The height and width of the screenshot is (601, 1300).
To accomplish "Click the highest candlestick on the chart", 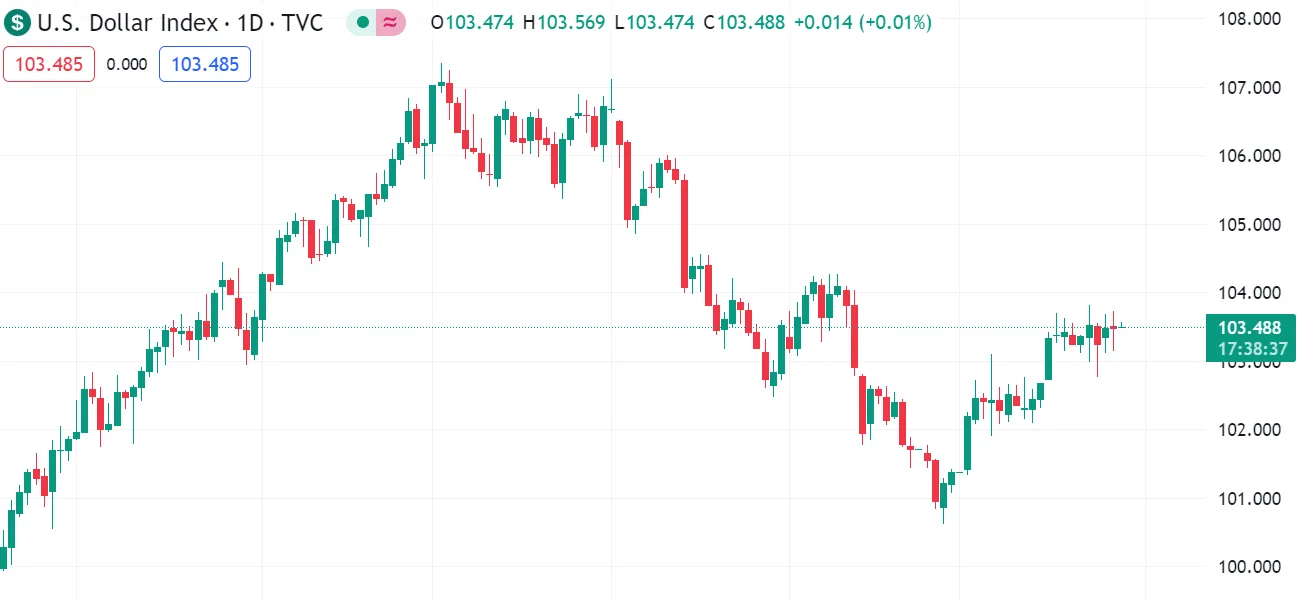I will (x=440, y=85).
